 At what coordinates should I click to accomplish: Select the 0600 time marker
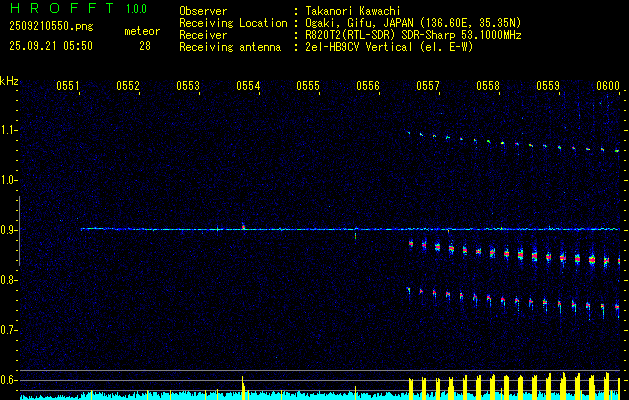pos(608,87)
